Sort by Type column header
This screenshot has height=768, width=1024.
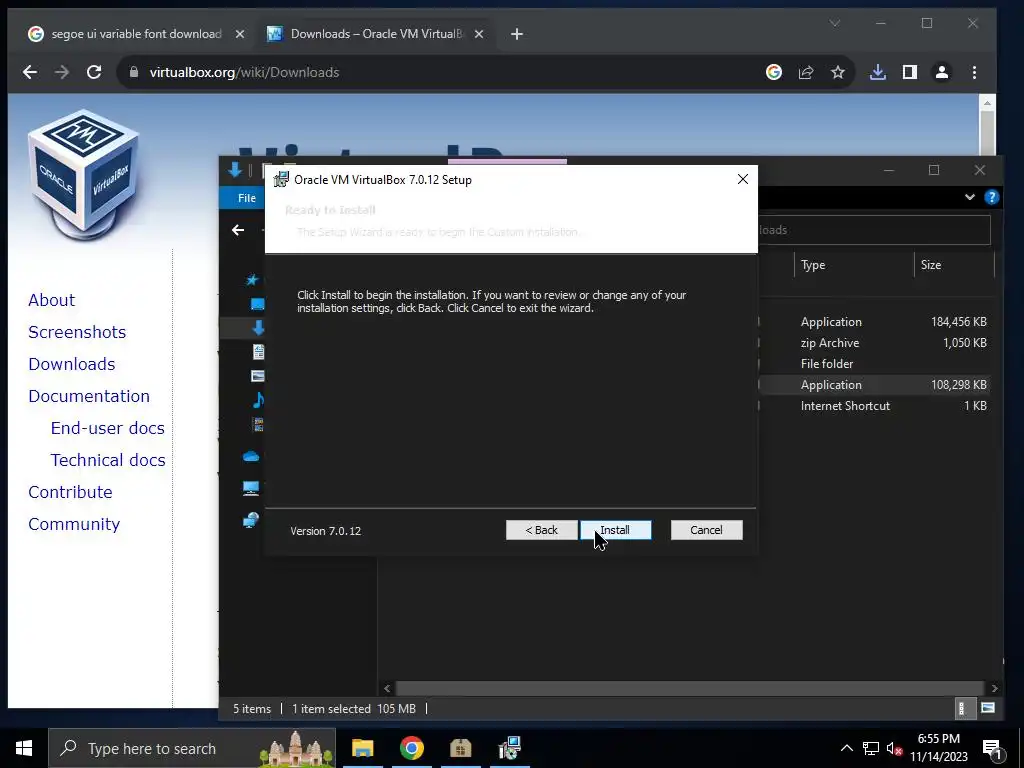(854, 264)
